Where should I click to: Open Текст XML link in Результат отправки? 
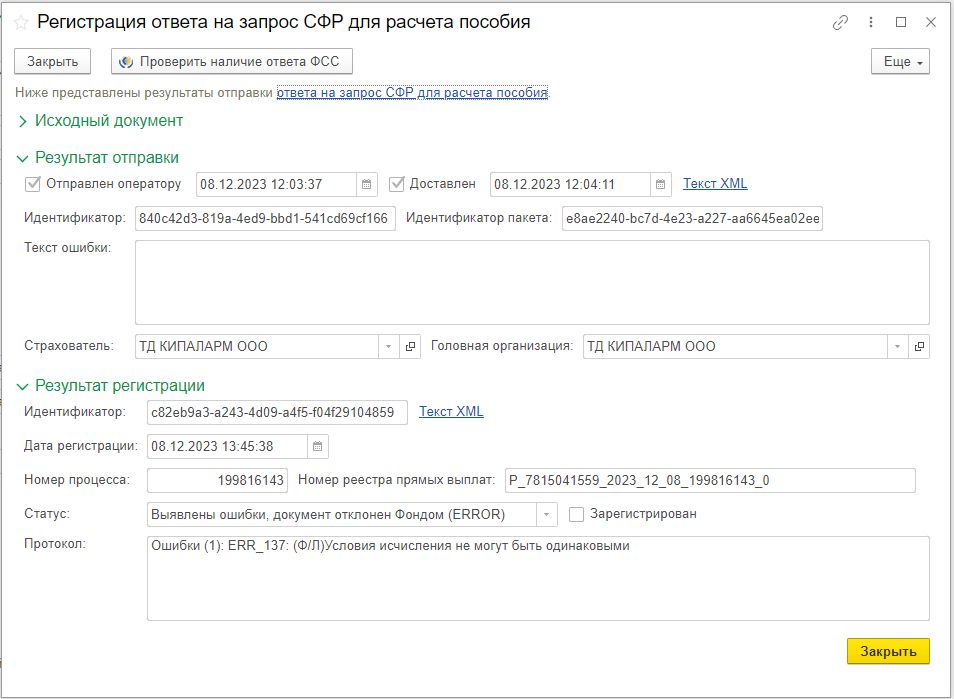tap(714, 184)
